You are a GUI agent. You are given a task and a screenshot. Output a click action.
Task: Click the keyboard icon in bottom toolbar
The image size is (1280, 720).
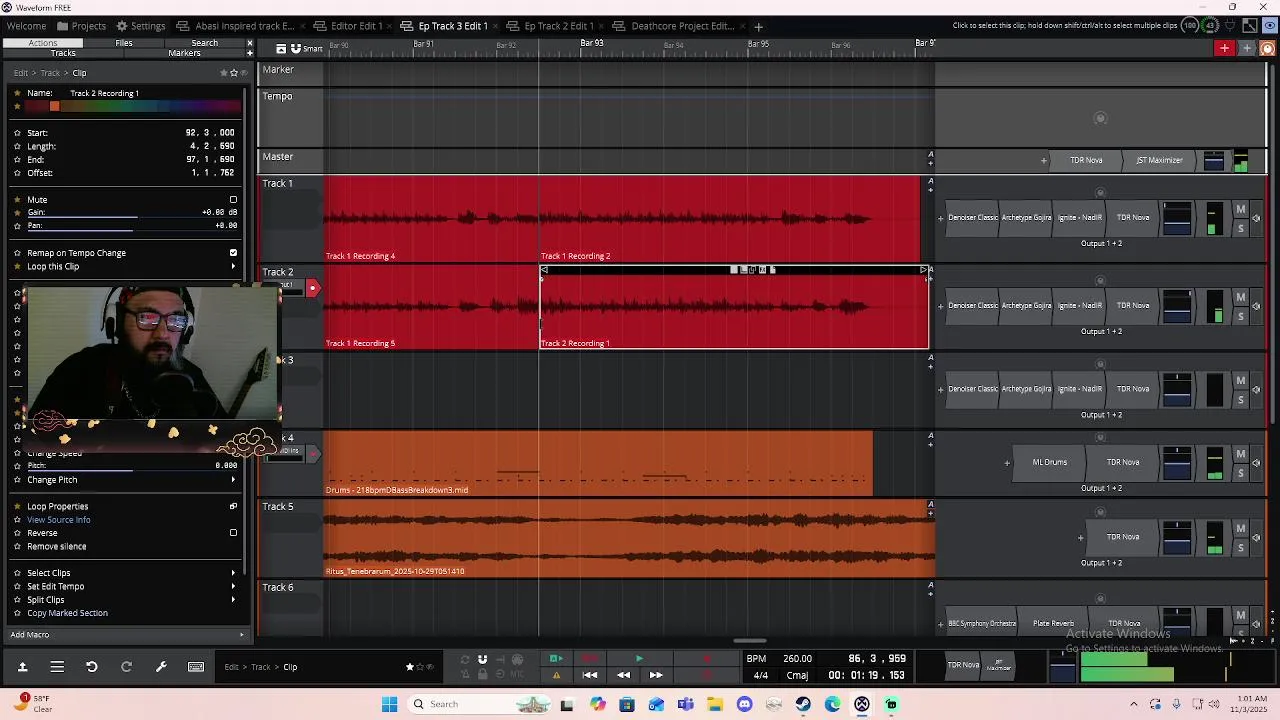tap(196, 667)
